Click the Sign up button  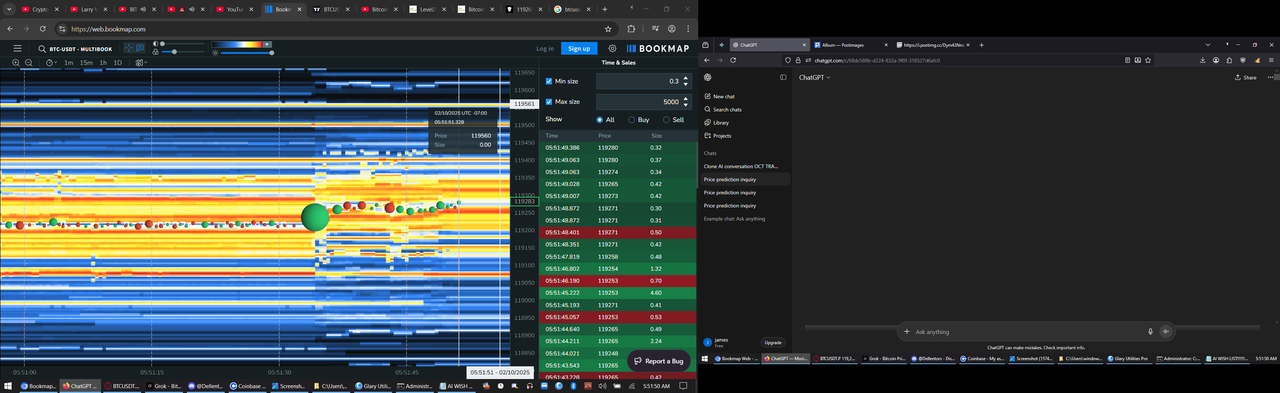pos(579,48)
